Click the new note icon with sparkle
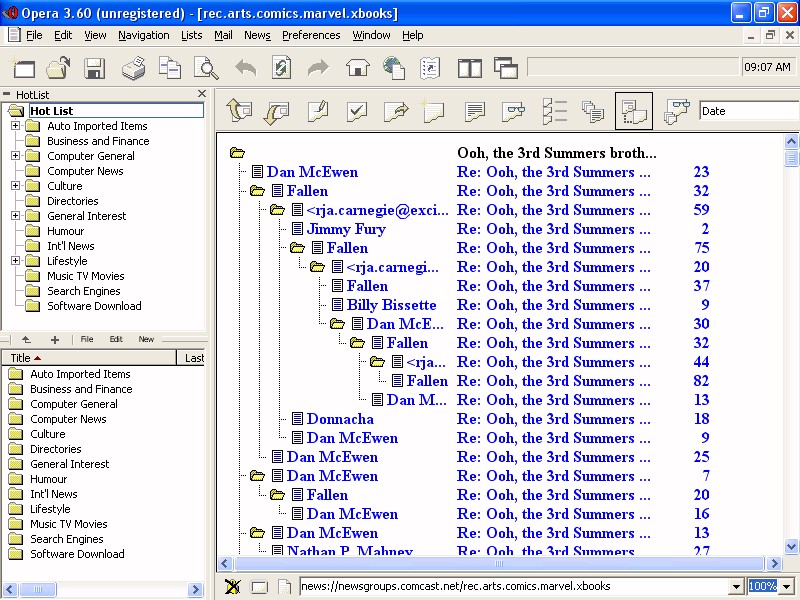 tap(433, 111)
